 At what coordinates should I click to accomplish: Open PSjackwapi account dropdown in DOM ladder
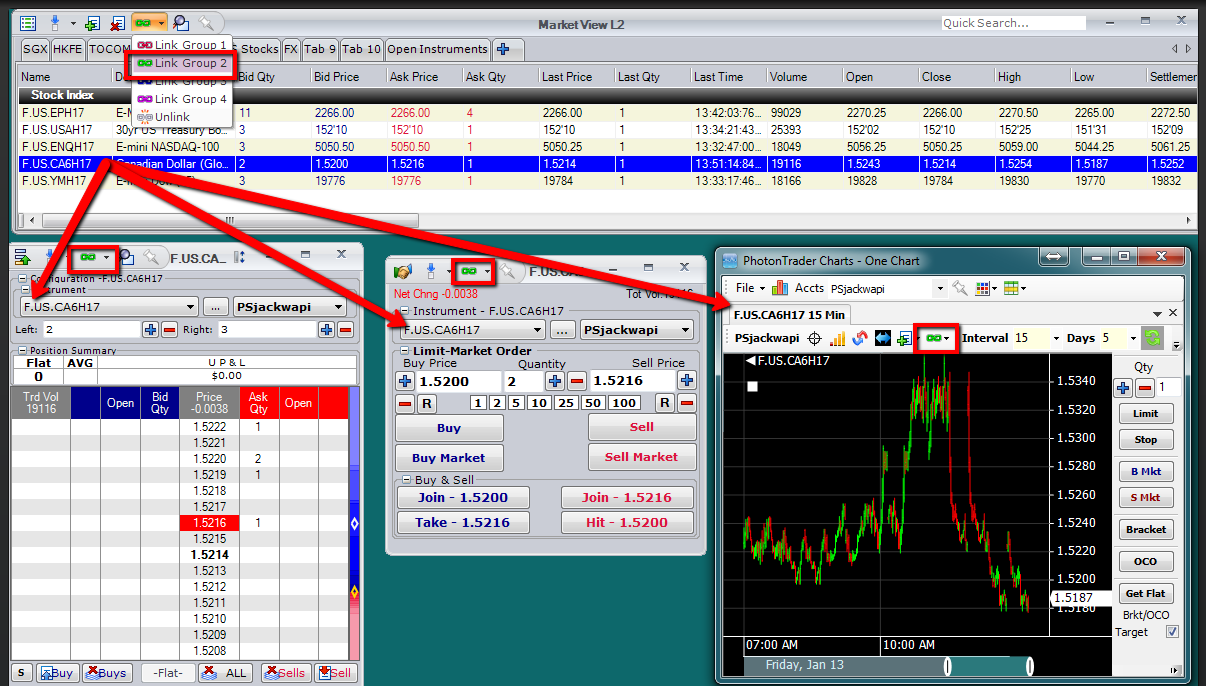coord(338,307)
